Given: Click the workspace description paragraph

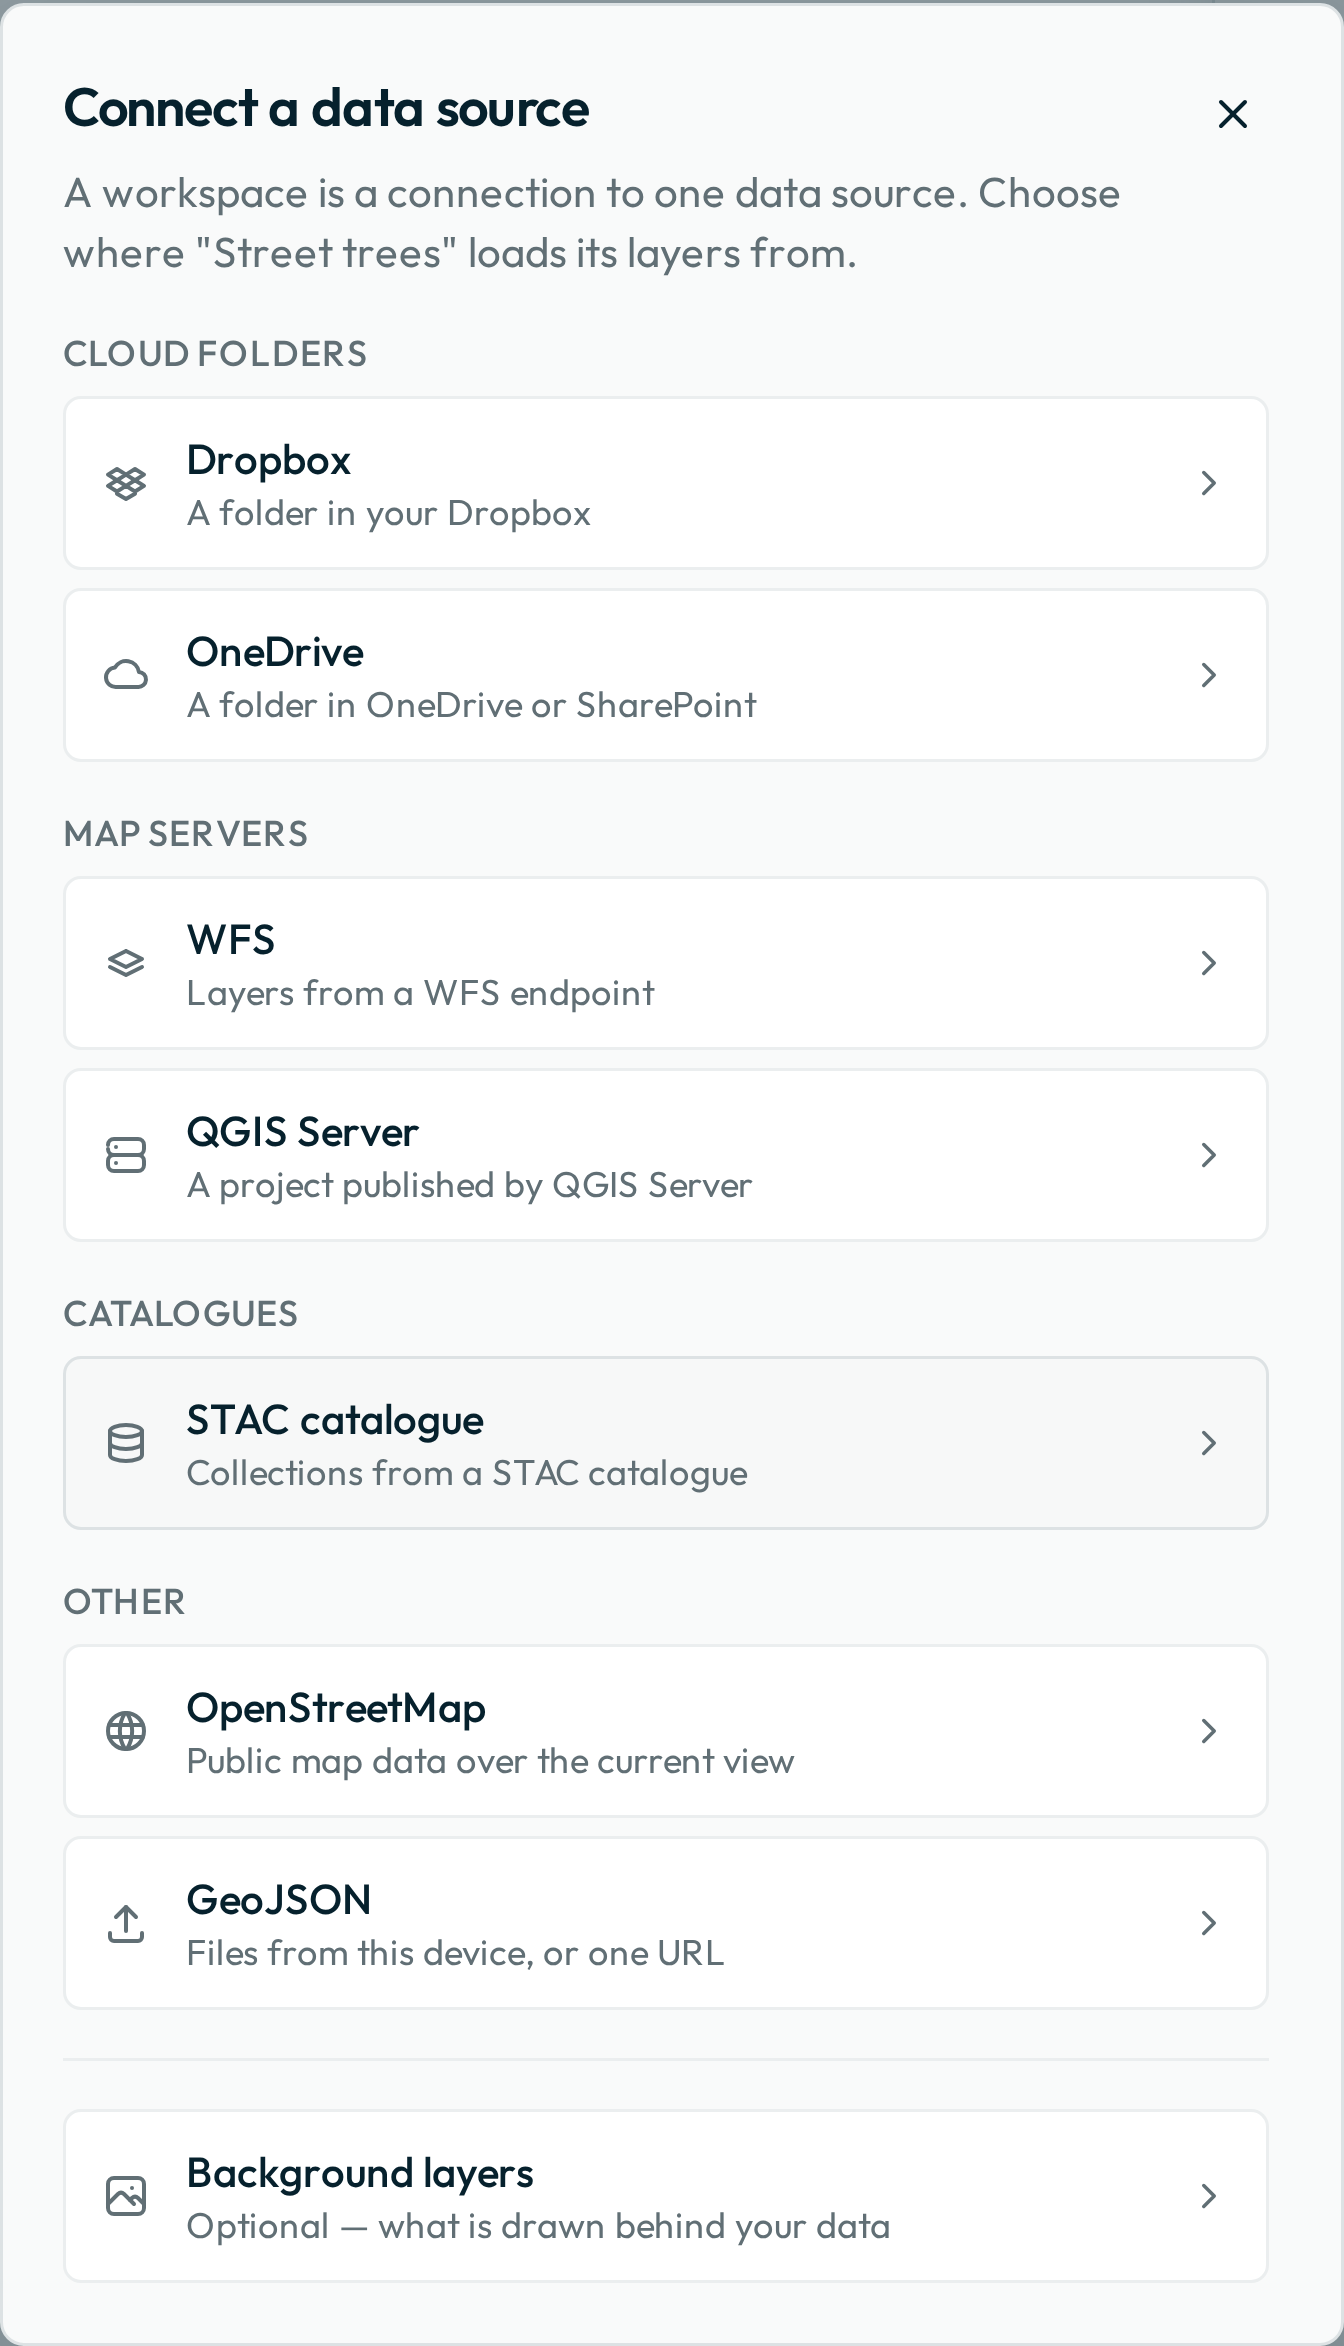Looking at the screenshot, I should [x=592, y=223].
